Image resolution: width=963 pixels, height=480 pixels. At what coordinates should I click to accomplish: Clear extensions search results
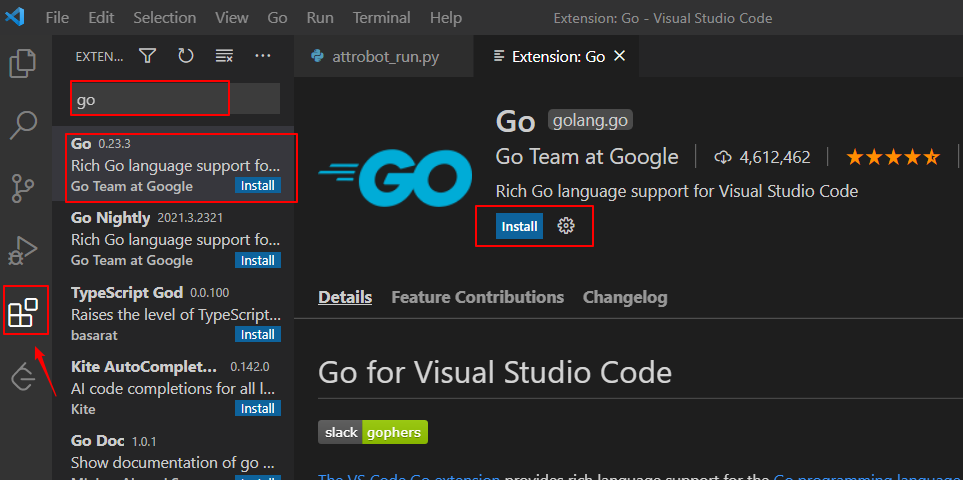click(224, 56)
